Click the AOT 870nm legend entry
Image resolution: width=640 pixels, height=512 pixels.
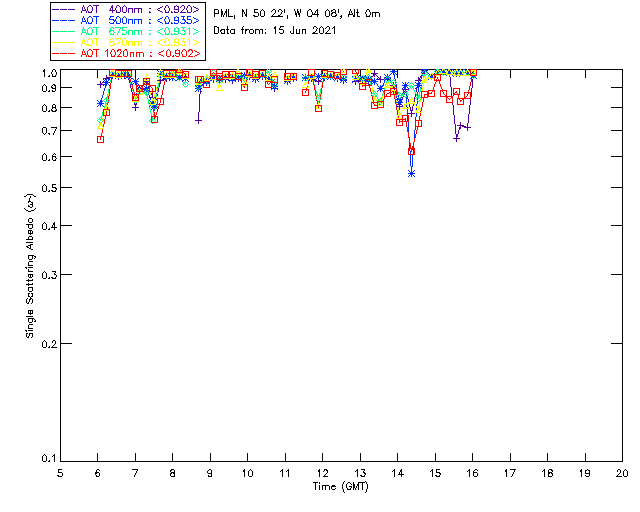point(127,42)
